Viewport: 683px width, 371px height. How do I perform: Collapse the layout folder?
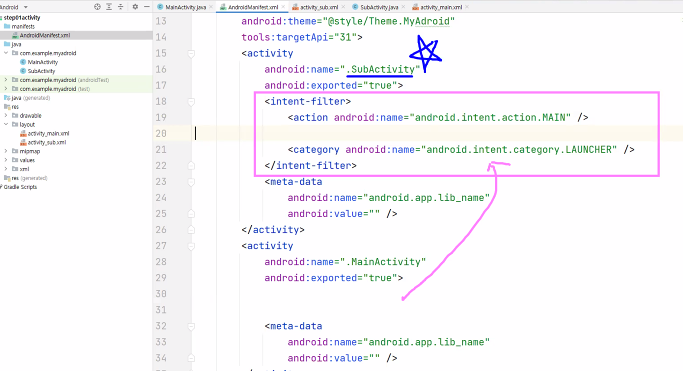[6, 125]
